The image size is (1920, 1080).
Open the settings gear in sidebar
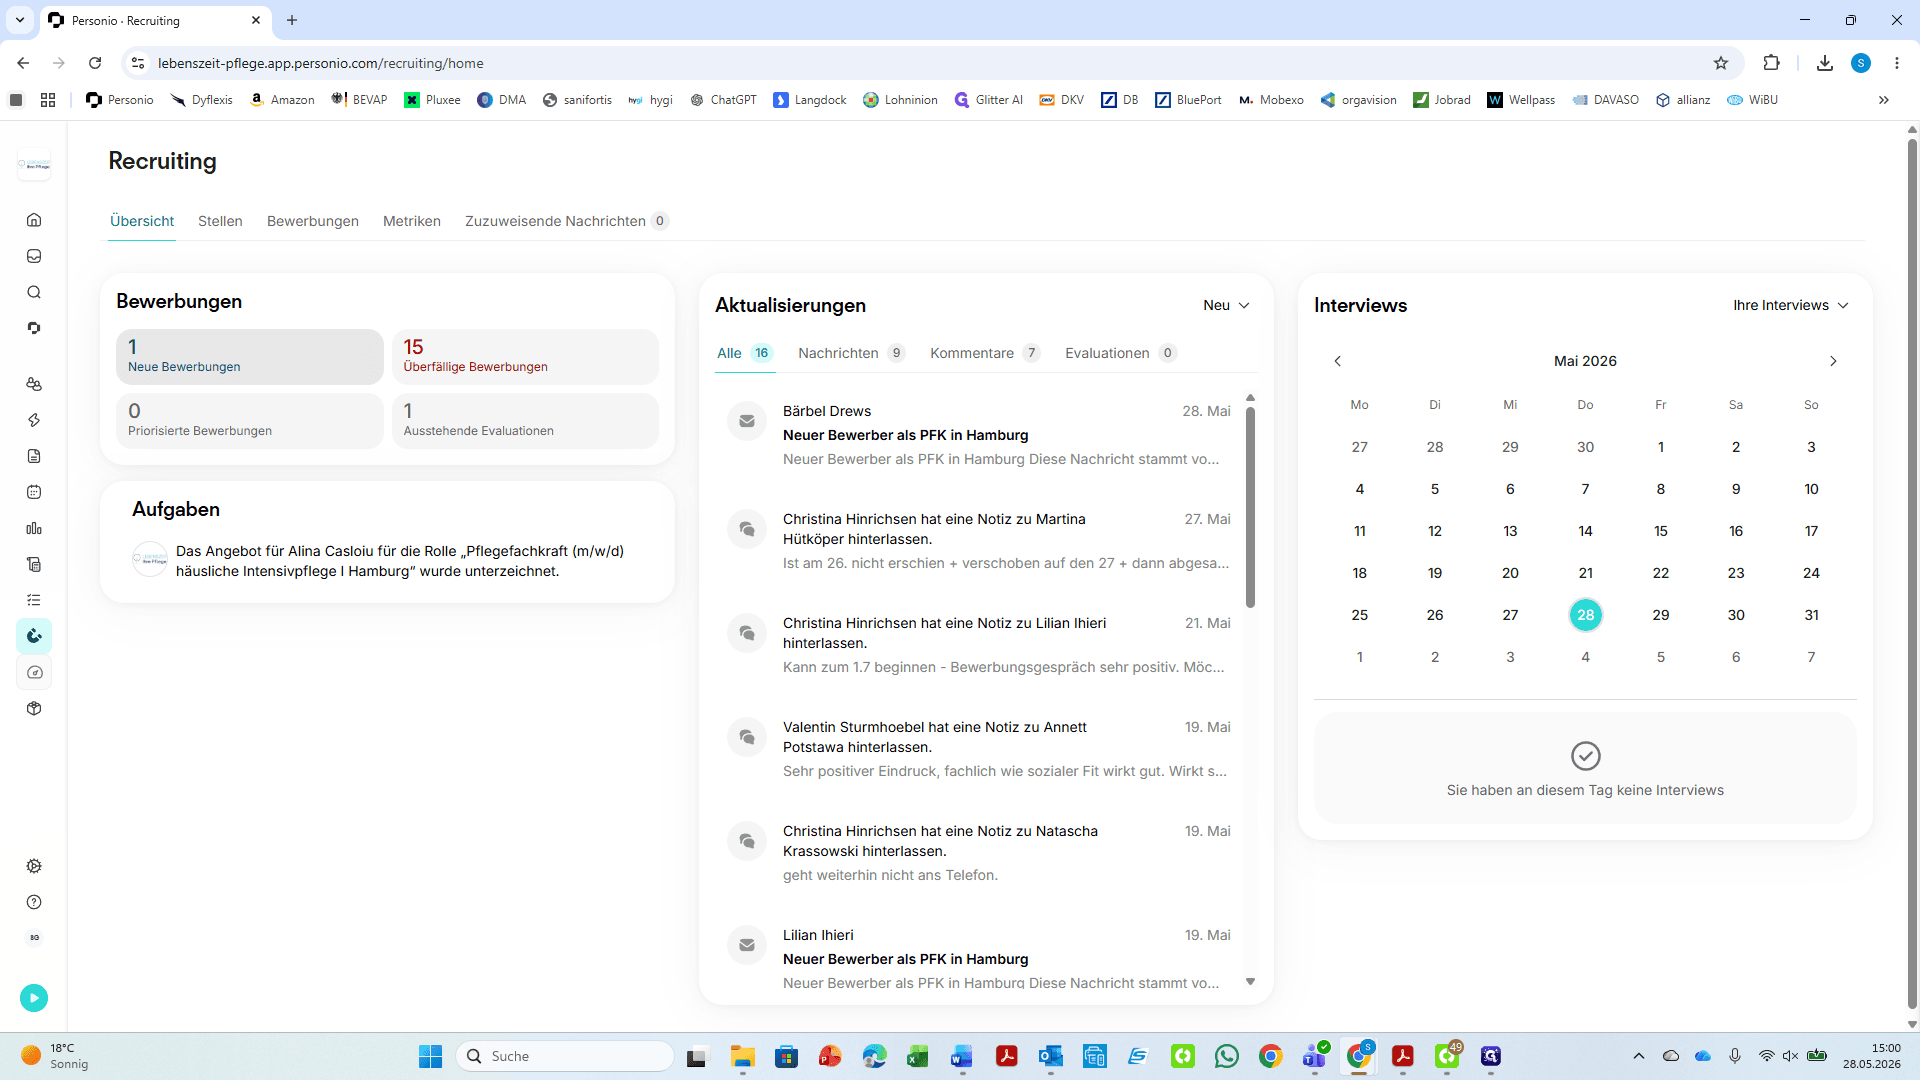(x=34, y=866)
